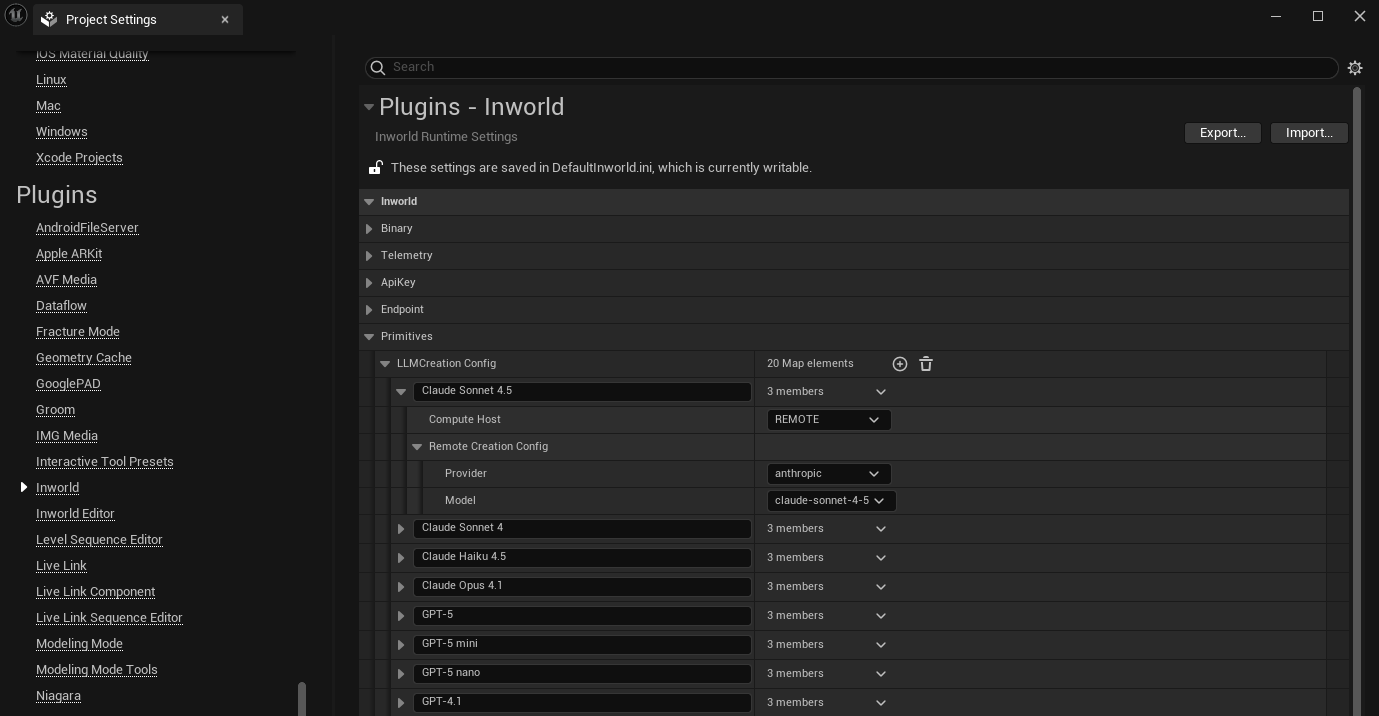Screen dimensions: 1379x716
Task: Collapse the Plugins - Inworld header
Action: pos(369,107)
